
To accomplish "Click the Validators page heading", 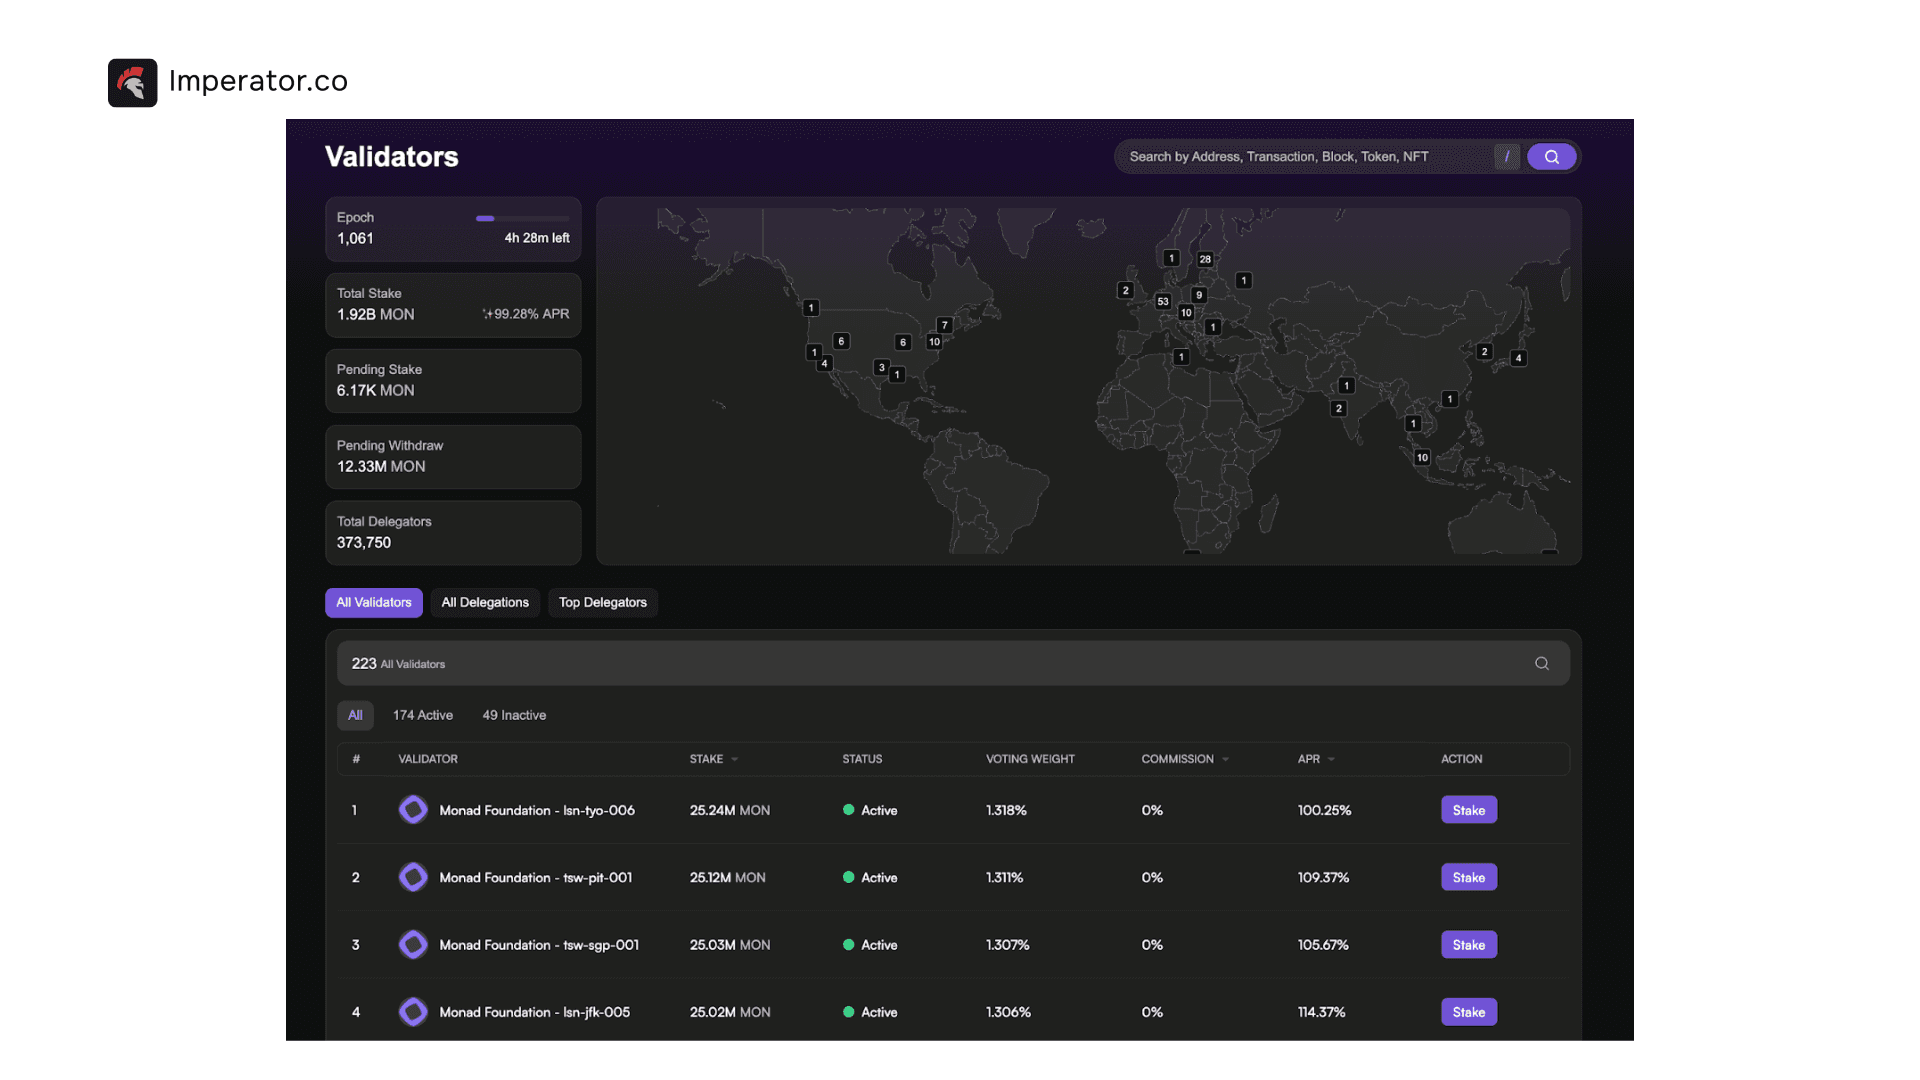I will tap(392, 157).
